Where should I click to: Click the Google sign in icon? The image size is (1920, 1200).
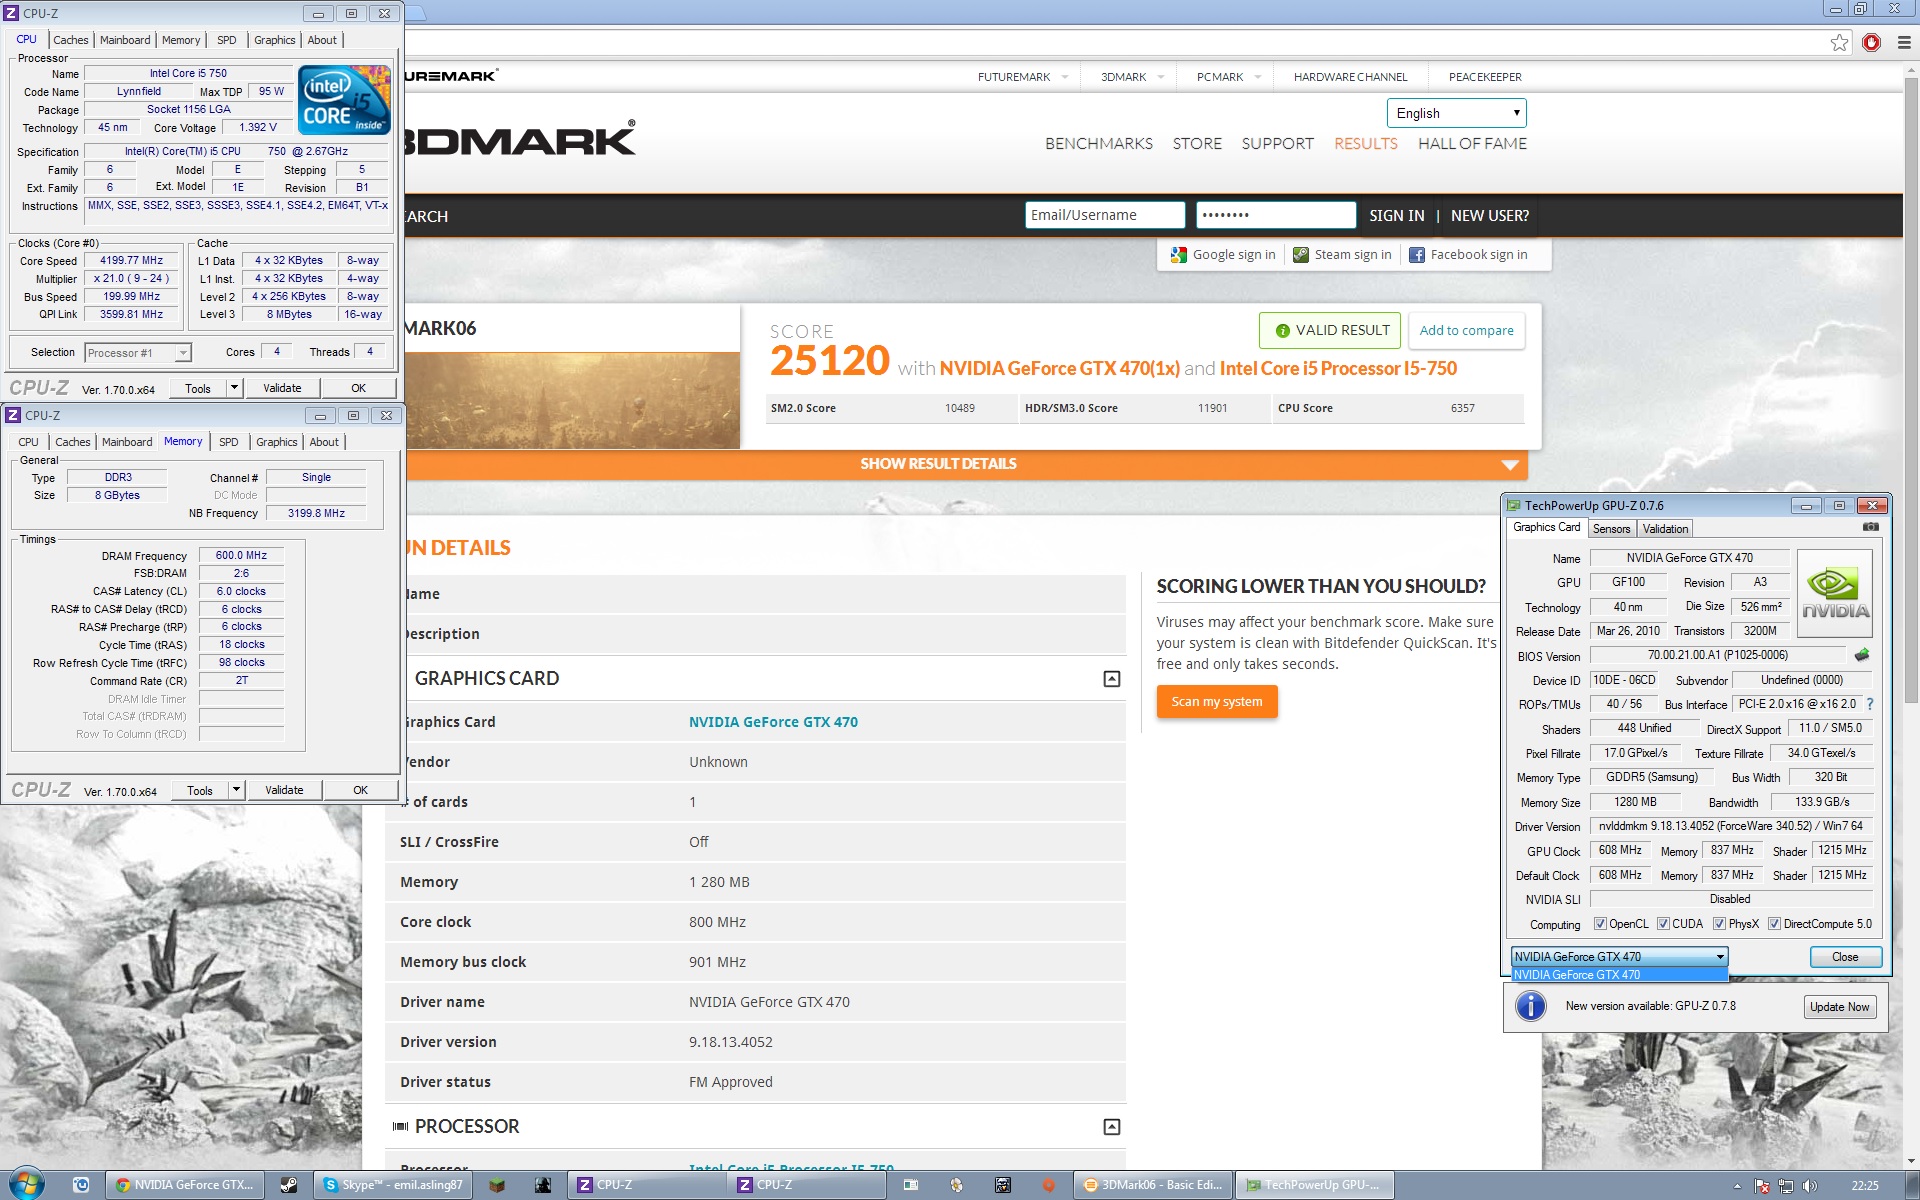pos(1178,255)
